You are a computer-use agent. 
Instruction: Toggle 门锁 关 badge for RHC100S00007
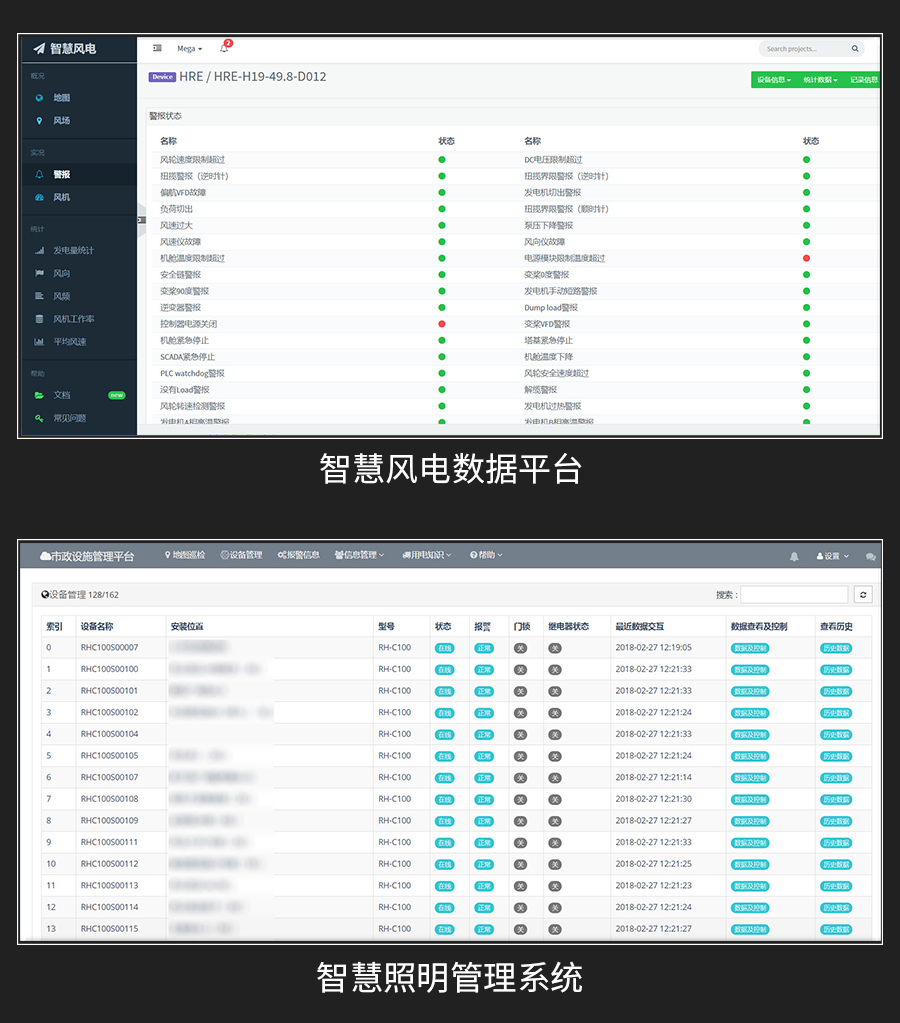520,648
